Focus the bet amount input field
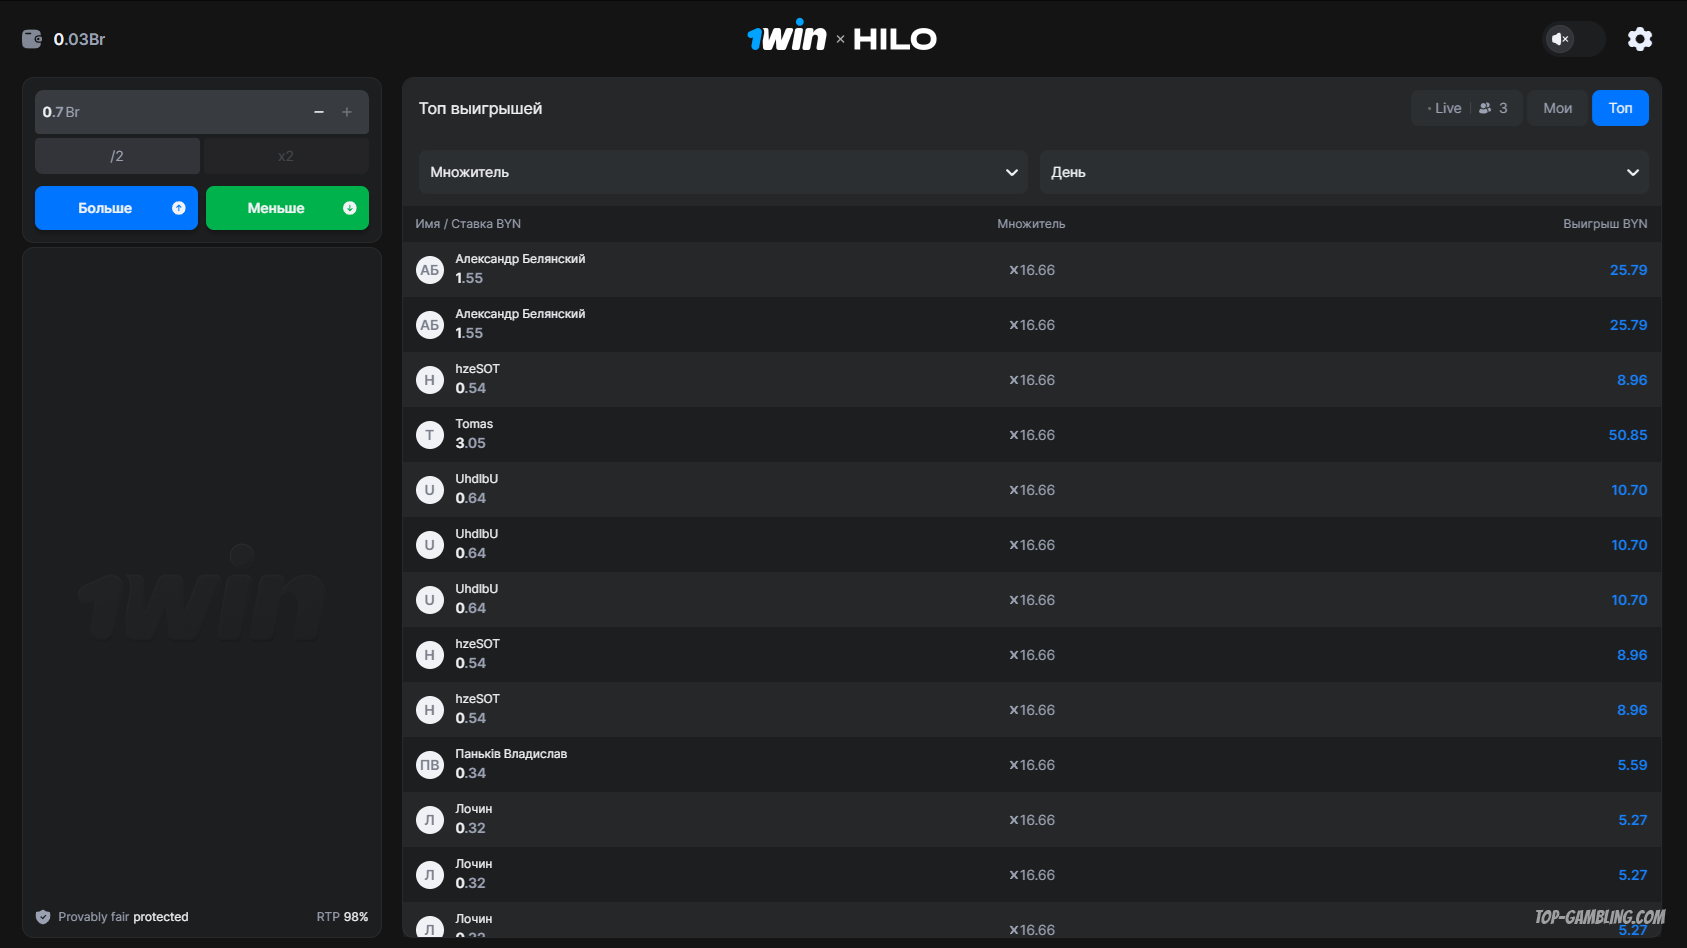This screenshot has width=1687, height=948. (x=170, y=112)
